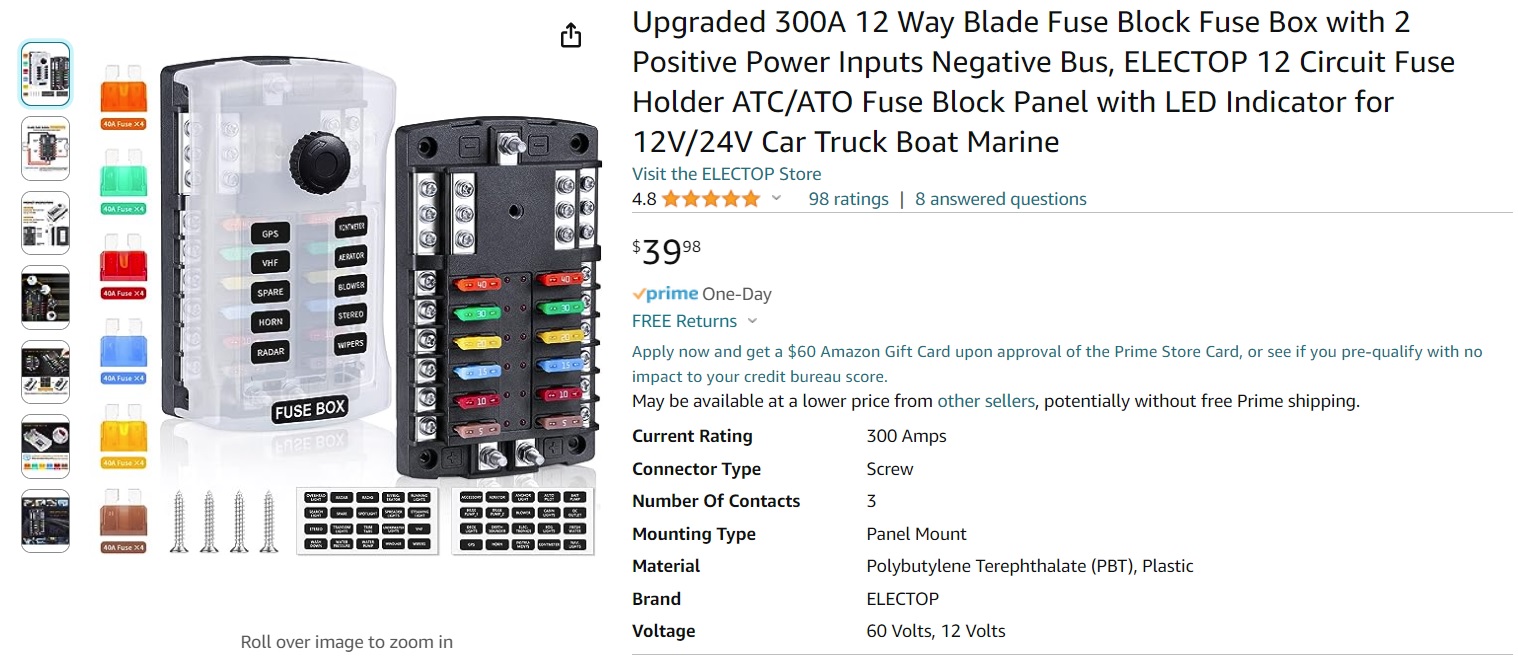The height and width of the screenshot is (670, 1518).
Task: Click the share icon above product image
Action: click(x=570, y=36)
